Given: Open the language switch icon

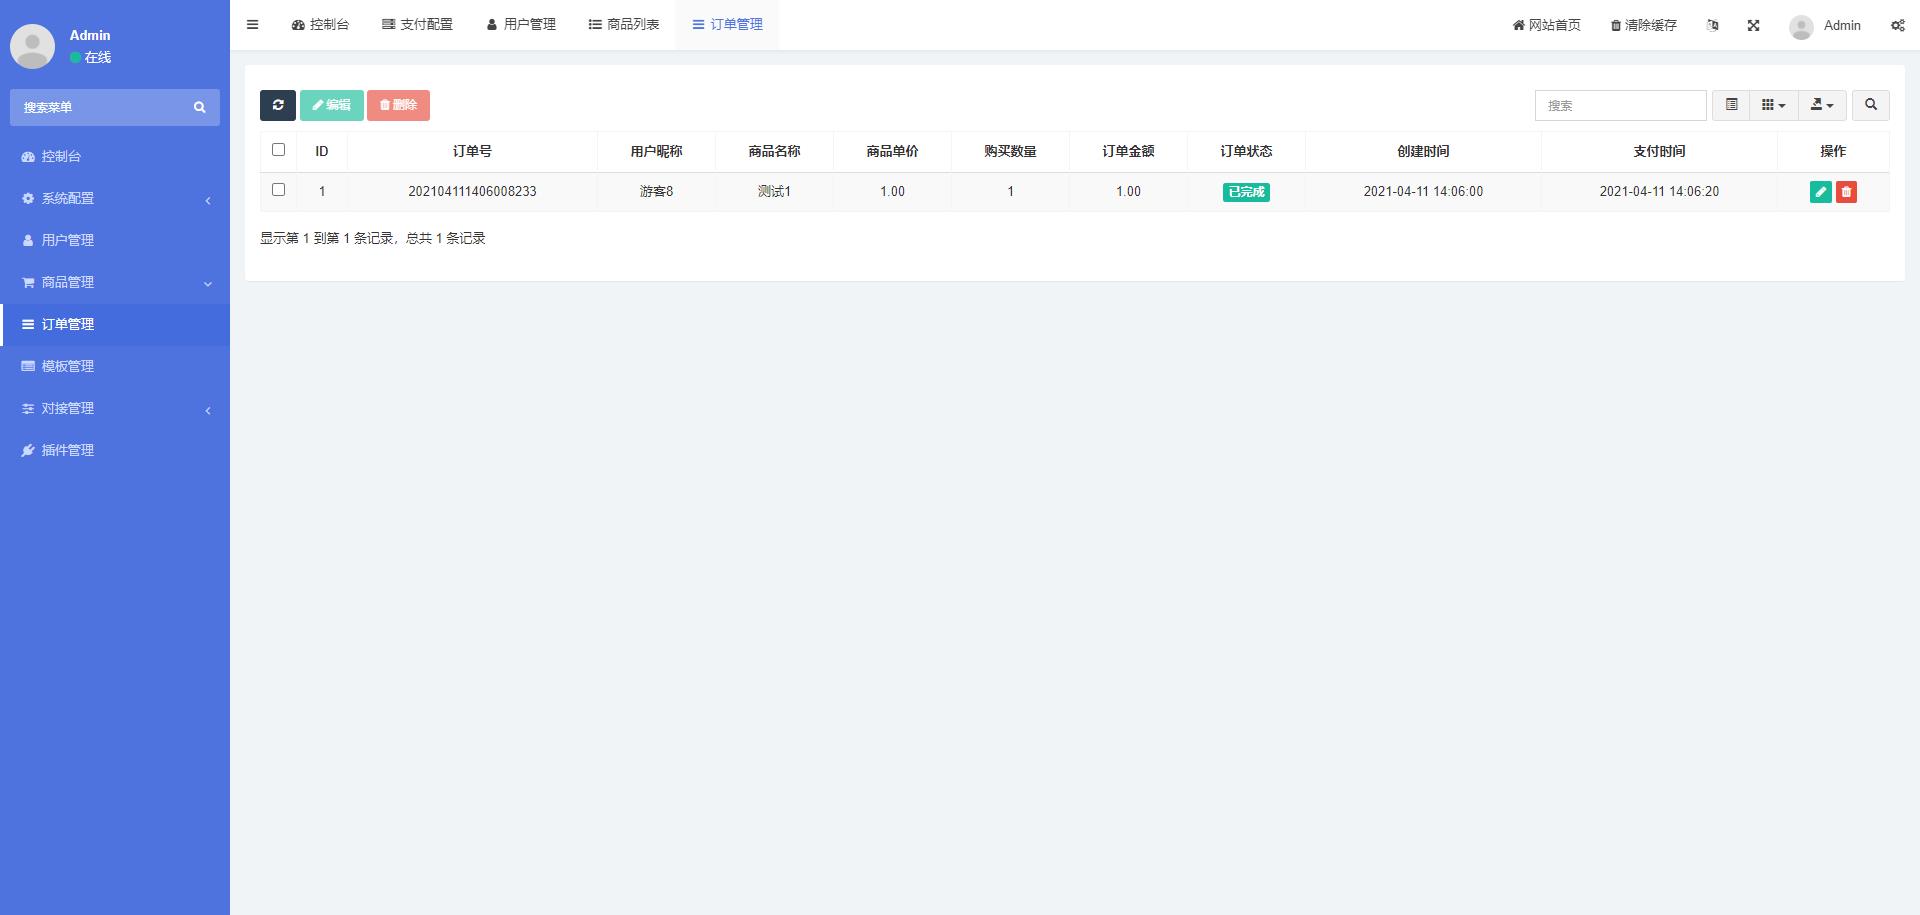Looking at the screenshot, I should click(1713, 25).
